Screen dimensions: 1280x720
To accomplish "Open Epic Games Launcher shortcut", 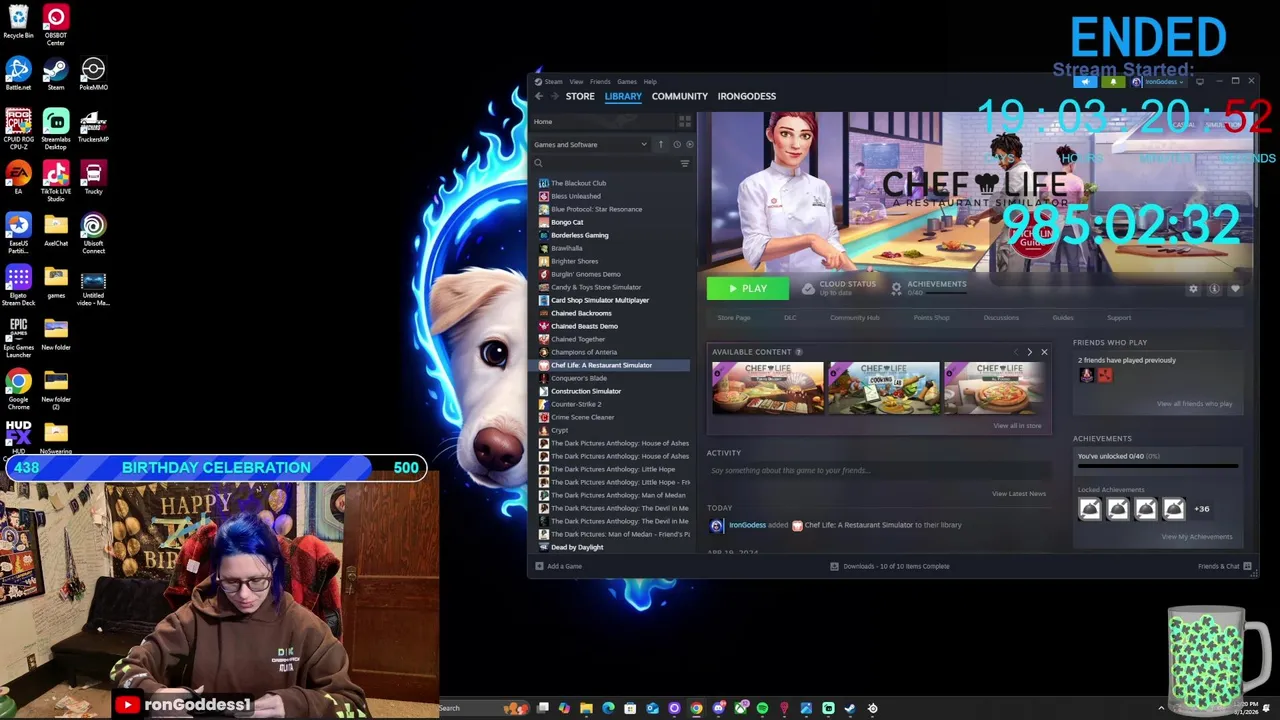I will point(18,338).
